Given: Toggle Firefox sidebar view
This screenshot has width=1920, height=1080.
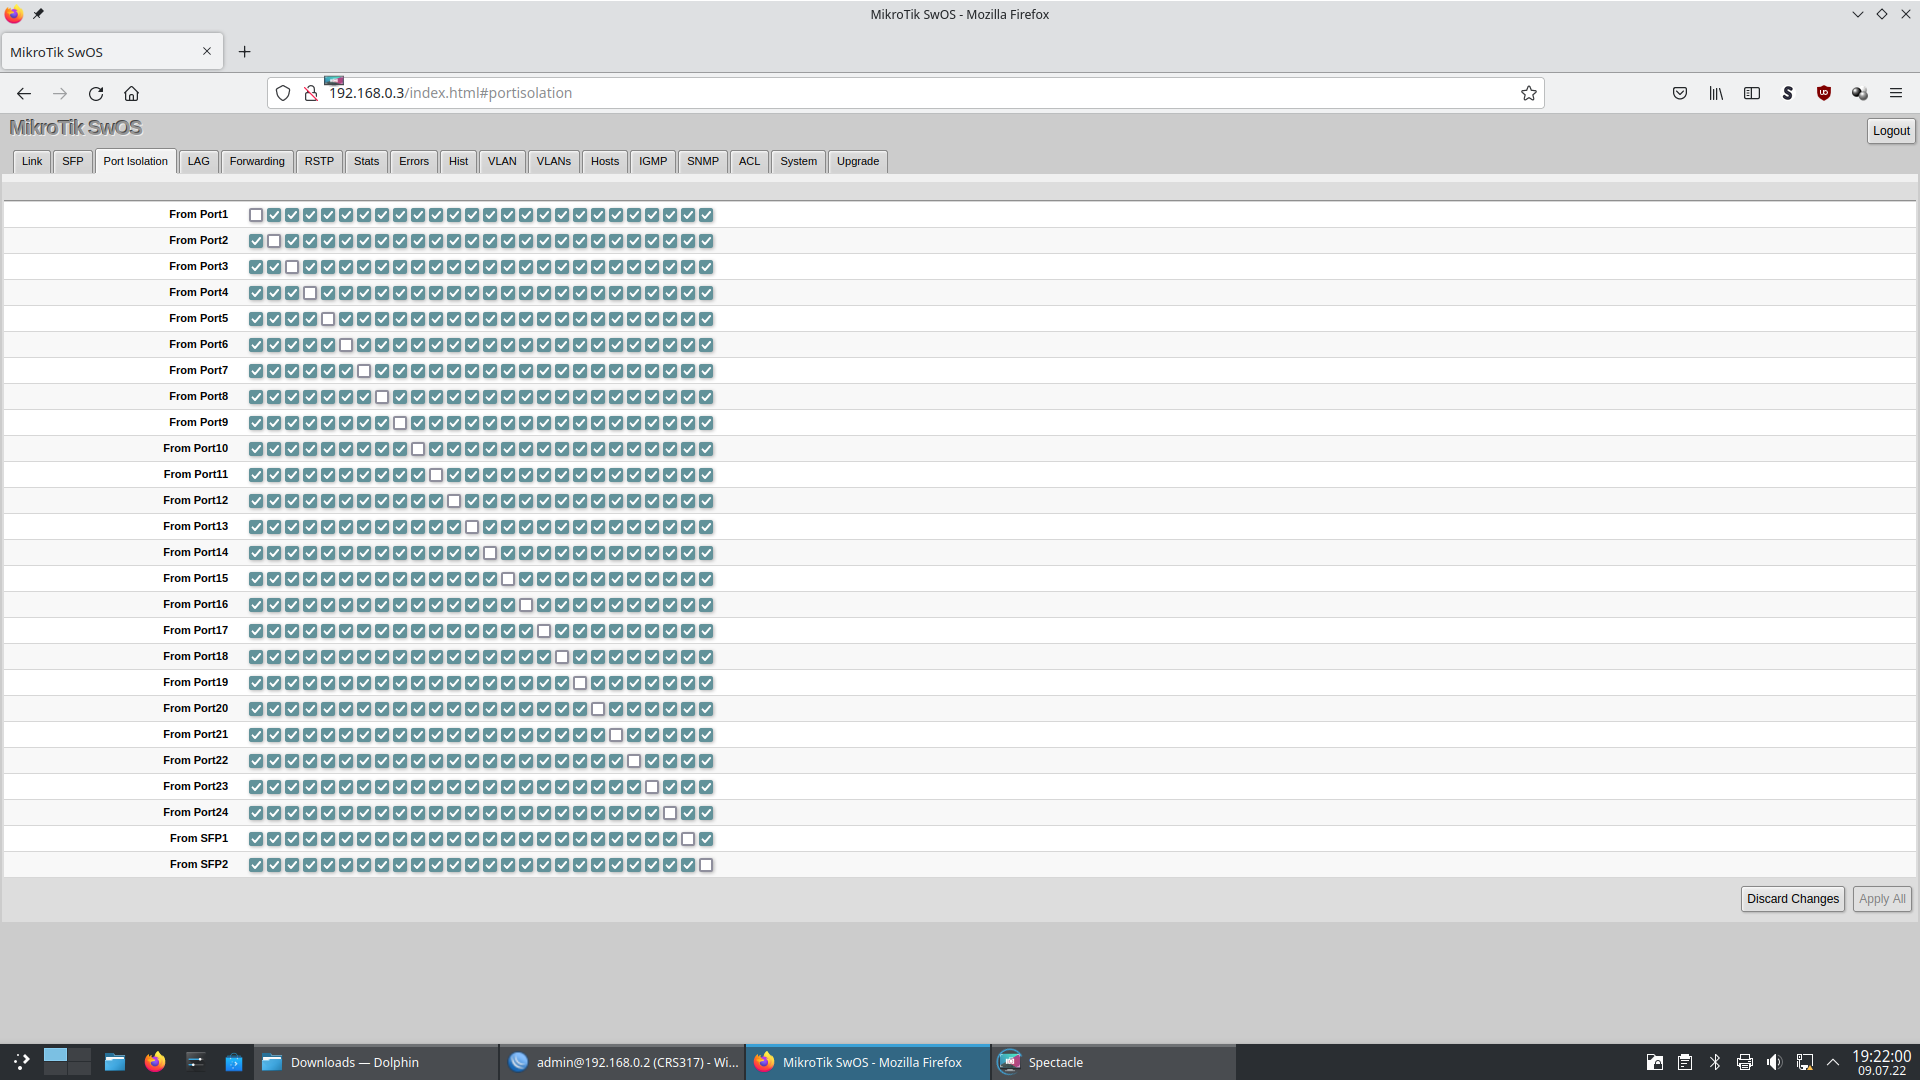Looking at the screenshot, I should (1752, 93).
